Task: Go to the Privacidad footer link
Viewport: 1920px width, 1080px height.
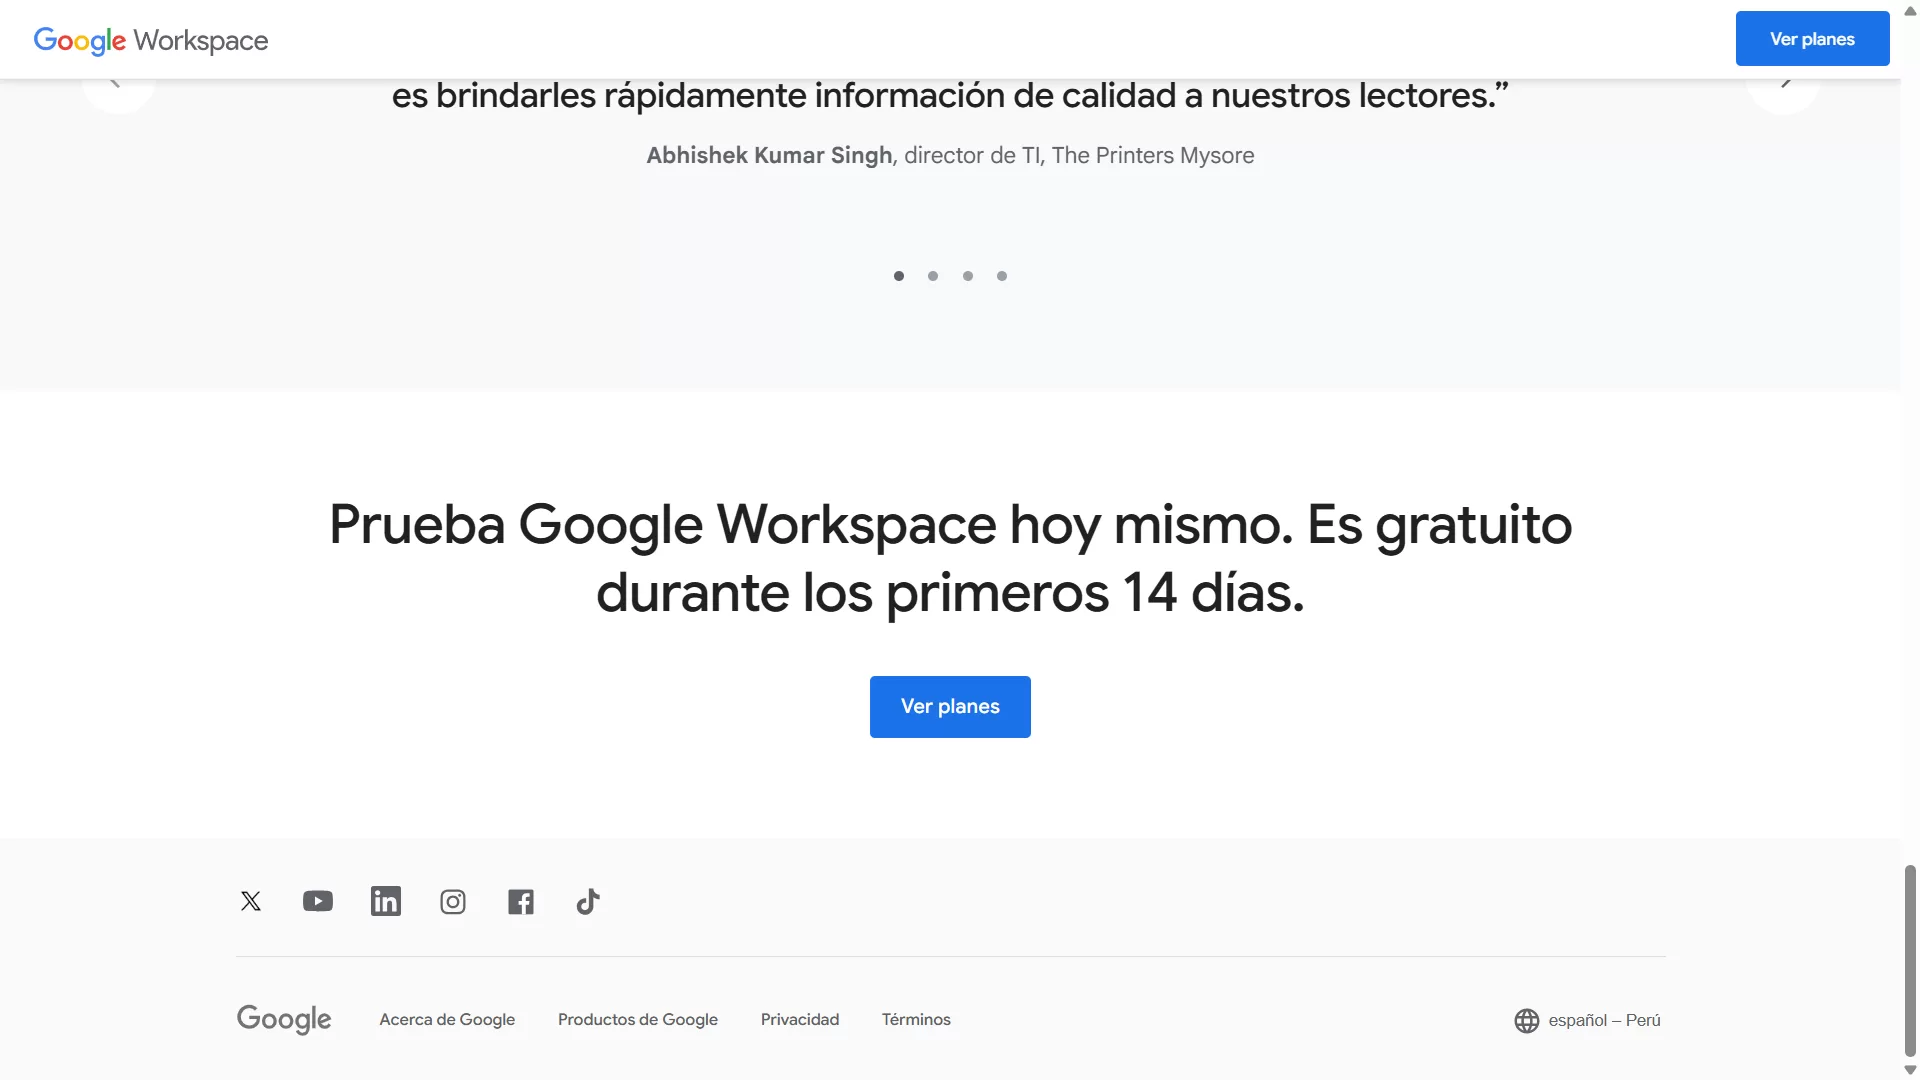Action: (800, 1019)
